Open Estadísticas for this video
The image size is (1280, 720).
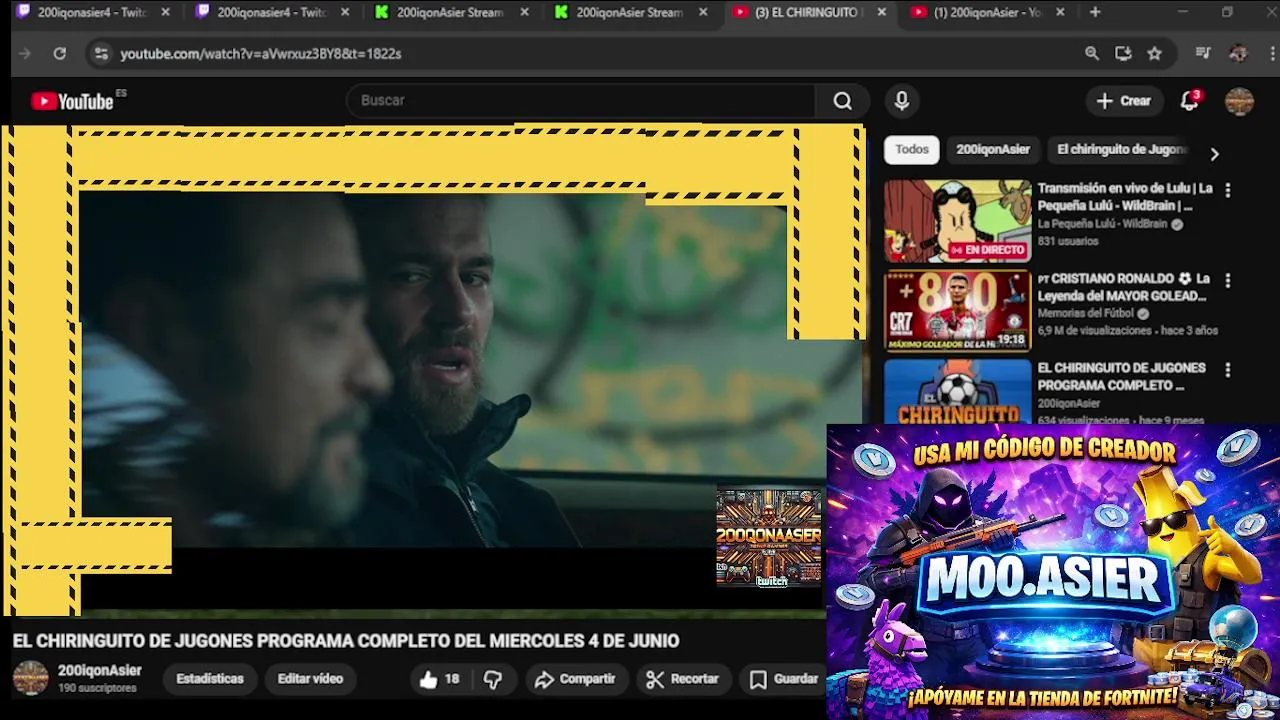tap(210, 679)
